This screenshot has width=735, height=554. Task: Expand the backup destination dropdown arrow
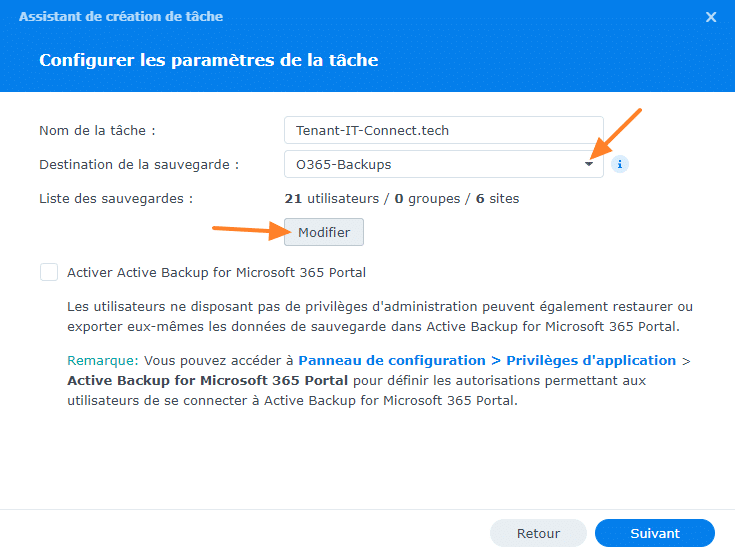[x=589, y=164]
